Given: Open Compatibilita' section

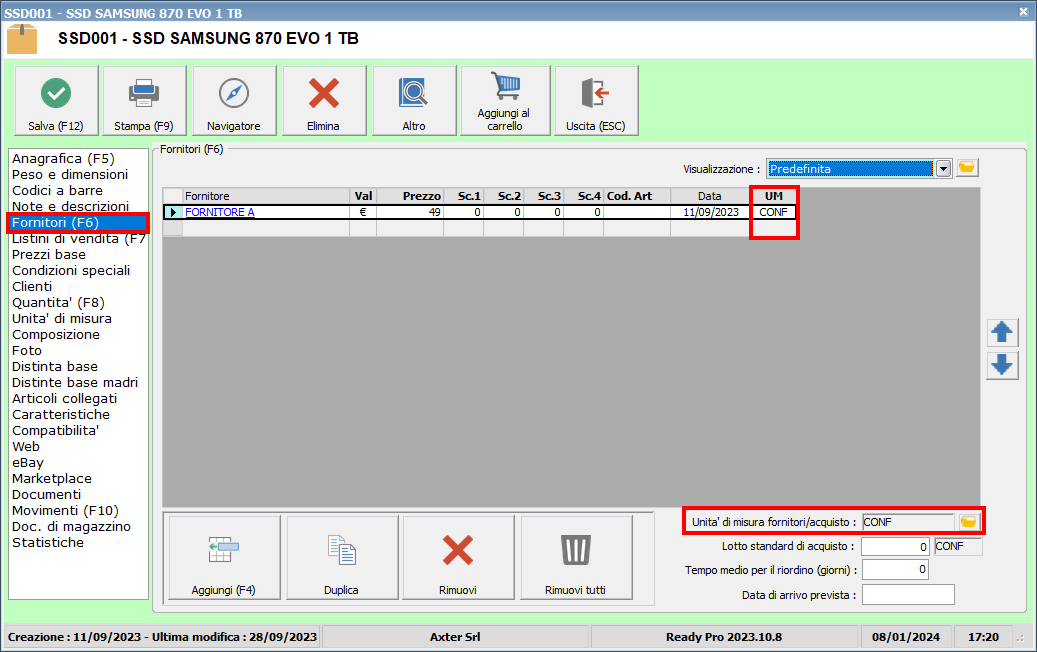Looking at the screenshot, I should [x=56, y=430].
